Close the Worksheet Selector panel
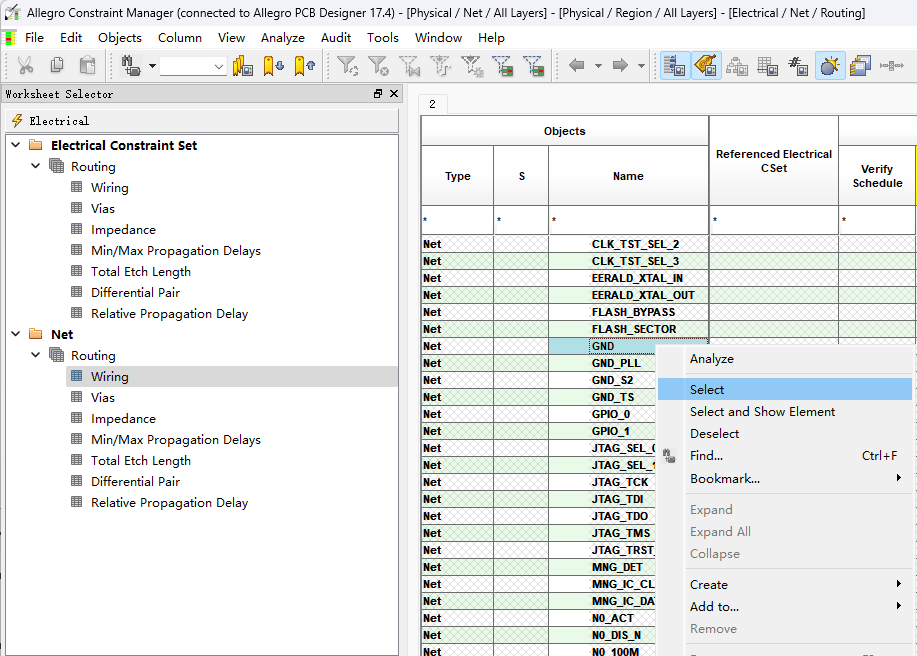Image resolution: width=917 pixels, height=656 pixels. [394, 94]
